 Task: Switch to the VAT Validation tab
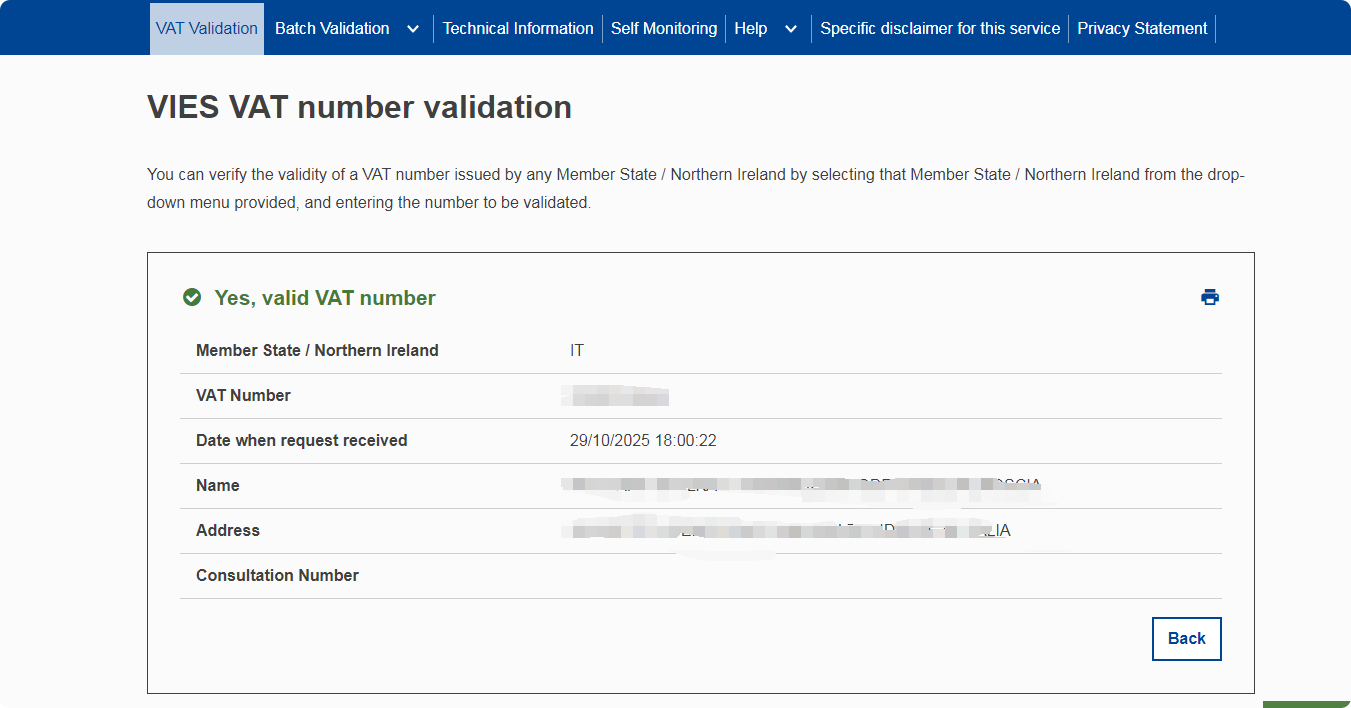pos(207,29)
